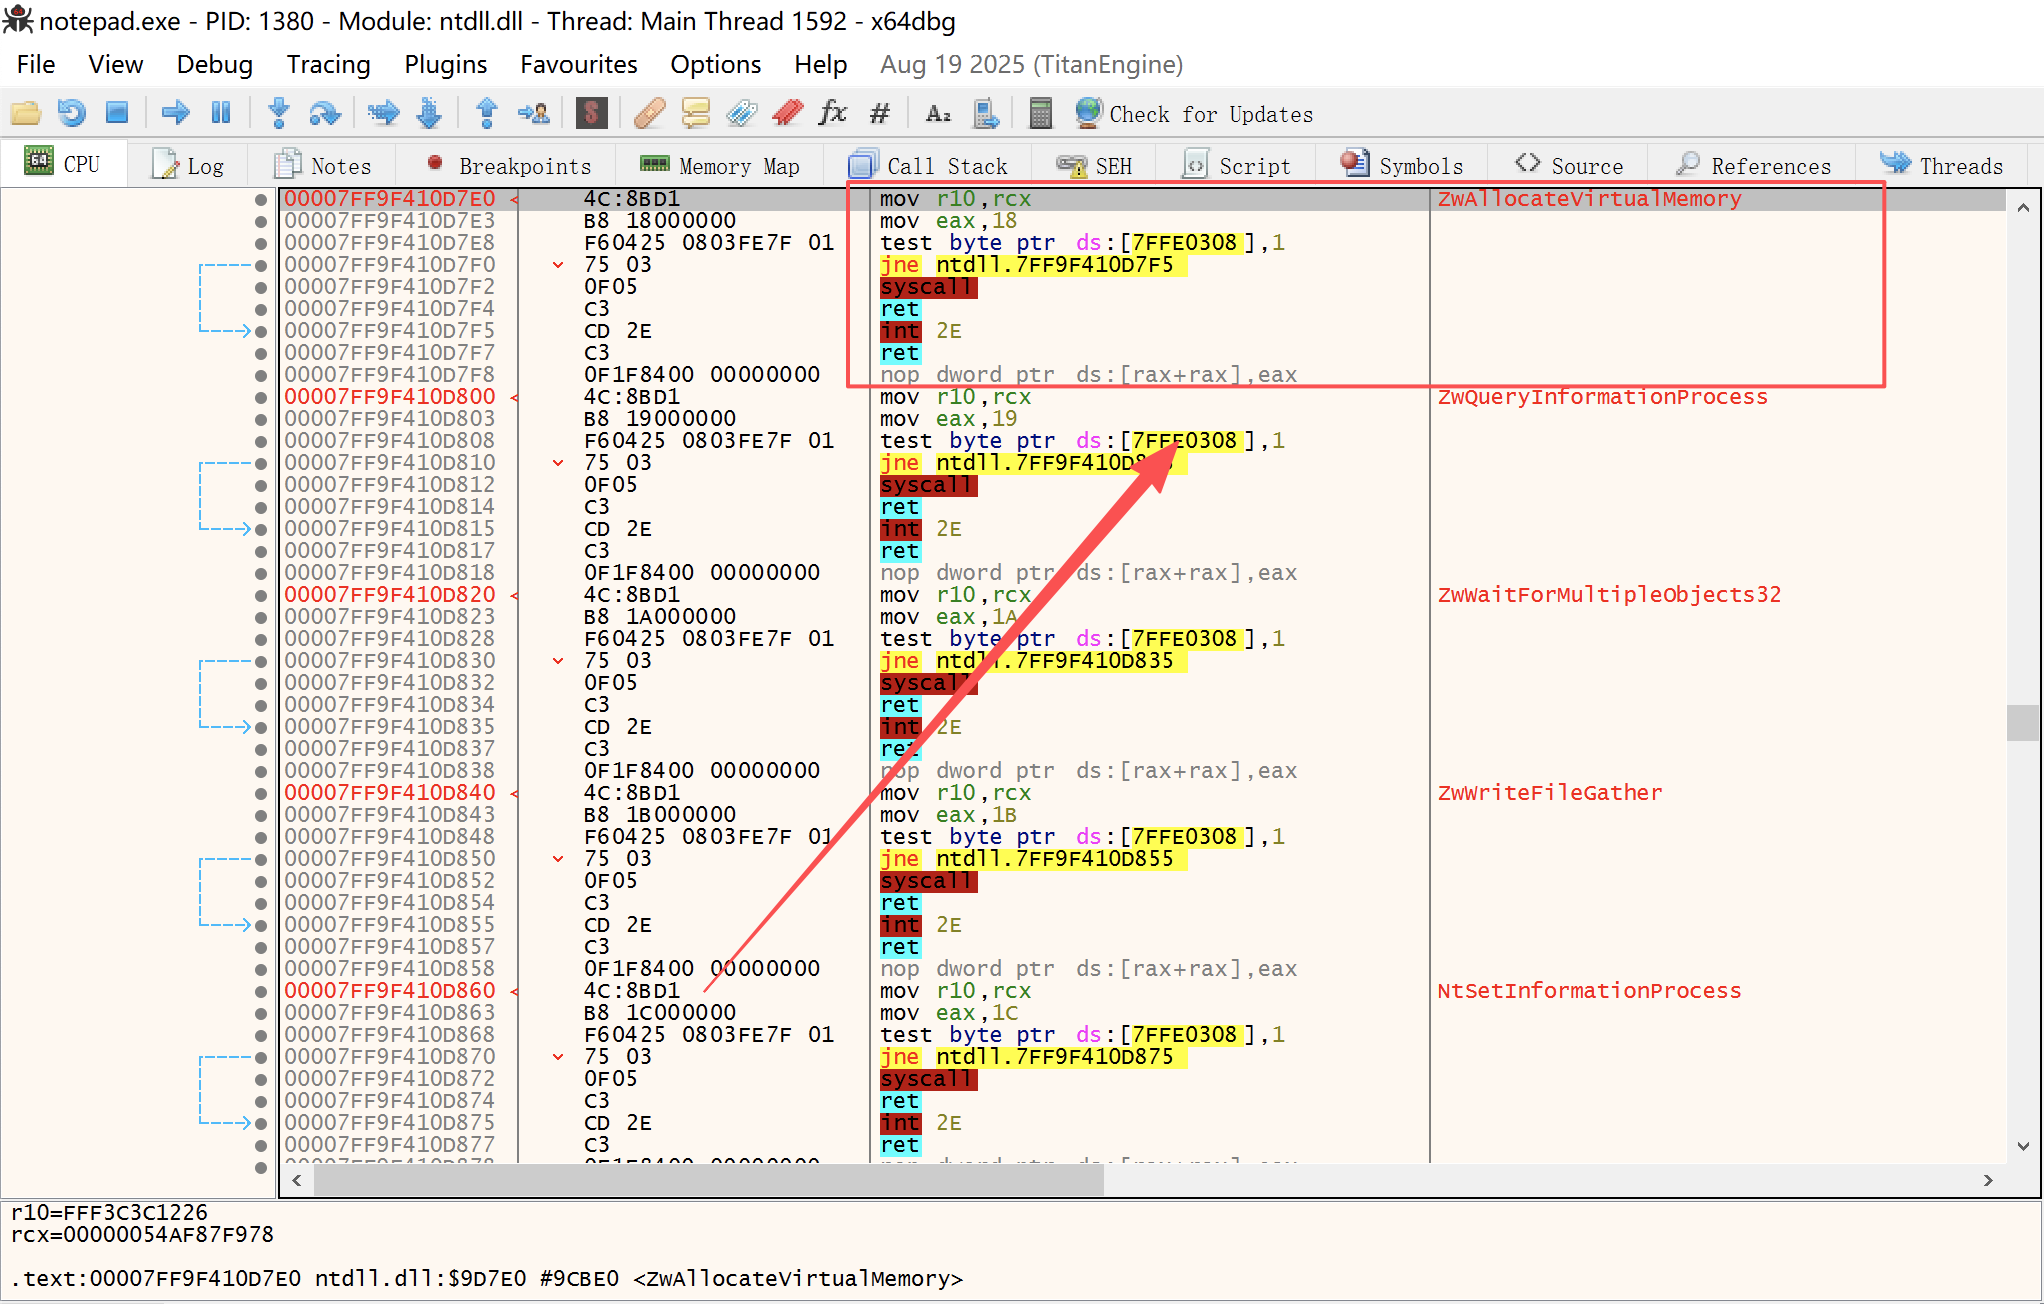Click the scroll-up arrow of the disassembly scrollbar
The image size is (2044, 1304).
[x=2023, y=208]
